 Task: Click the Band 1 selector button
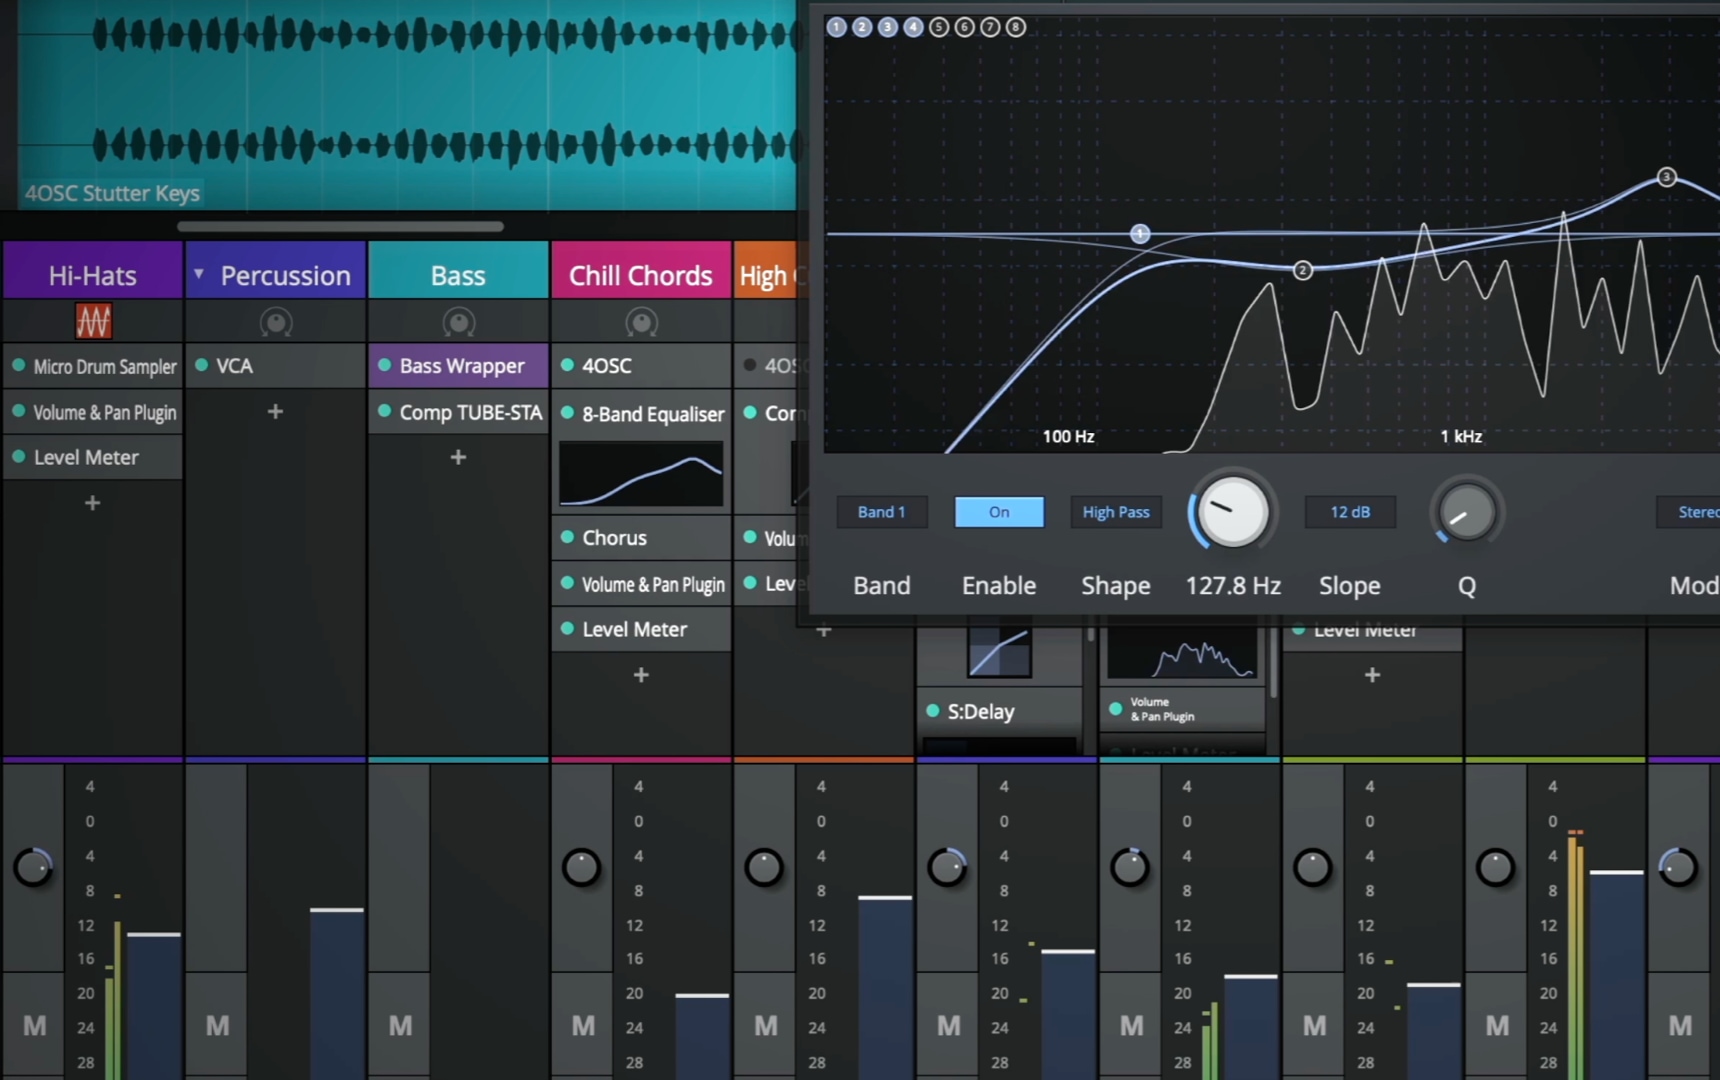[881, 512]
